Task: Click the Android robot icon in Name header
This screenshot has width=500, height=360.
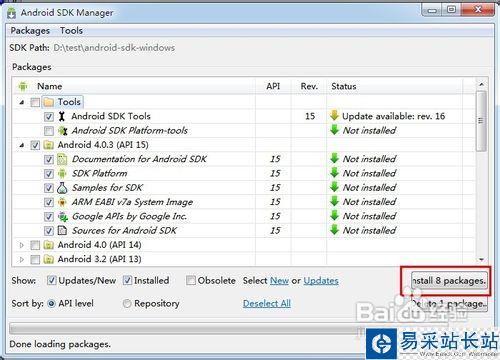Action: 23,86
